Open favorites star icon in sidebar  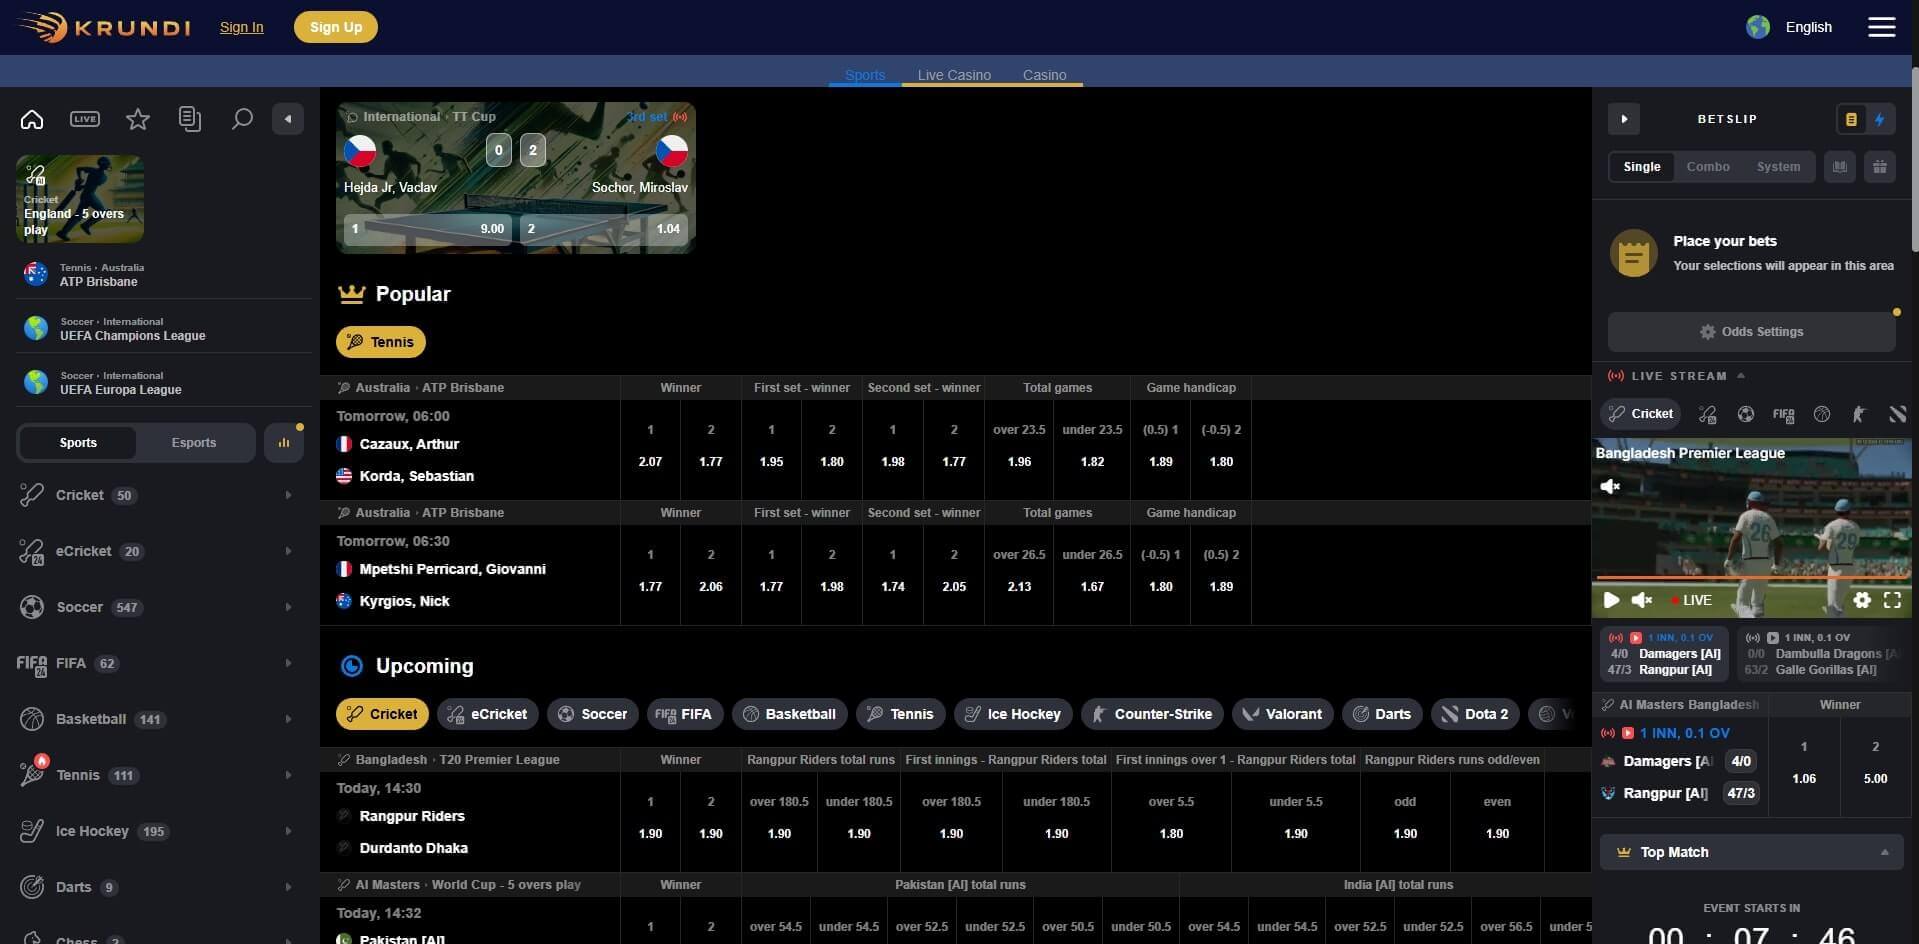[x=138, y=119]
